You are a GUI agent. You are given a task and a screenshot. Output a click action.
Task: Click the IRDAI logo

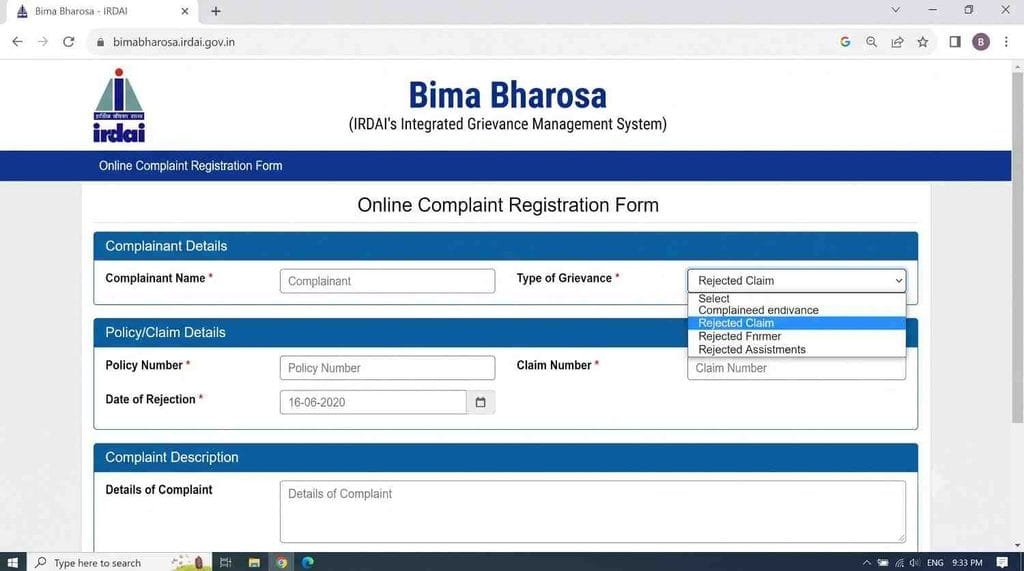[119, 105]
